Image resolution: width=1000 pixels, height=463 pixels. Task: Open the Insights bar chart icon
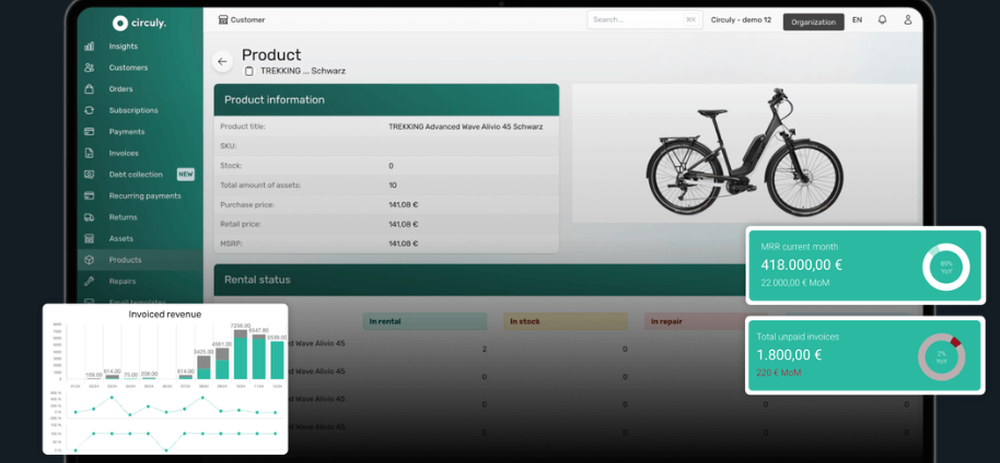point(89,46)
